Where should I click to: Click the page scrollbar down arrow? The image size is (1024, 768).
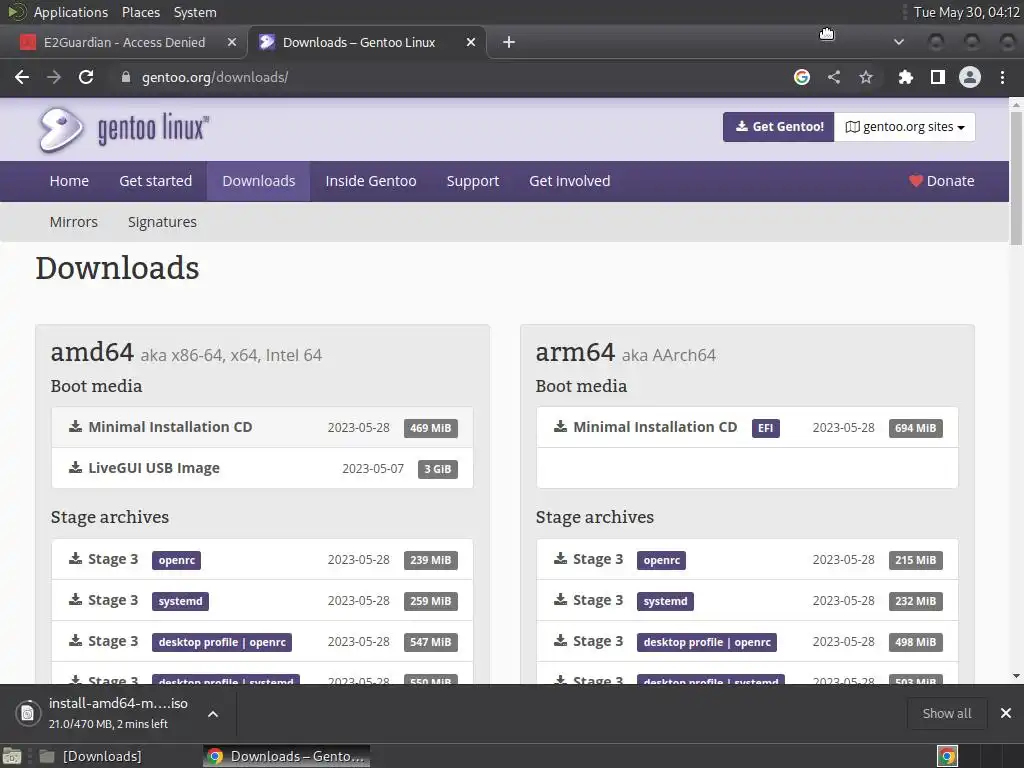pyautogui.click(x=1016, y=676)
